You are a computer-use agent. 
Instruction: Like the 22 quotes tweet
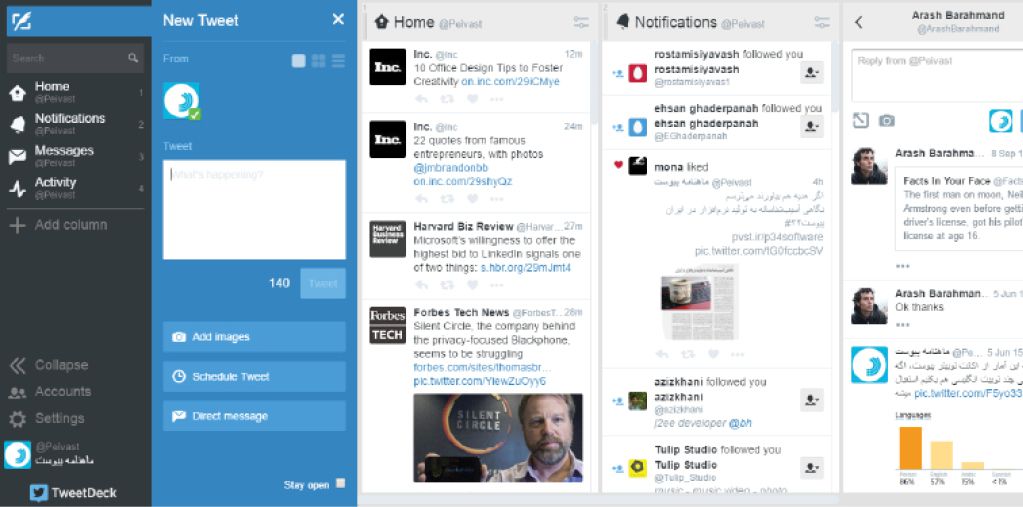point(472,199)
